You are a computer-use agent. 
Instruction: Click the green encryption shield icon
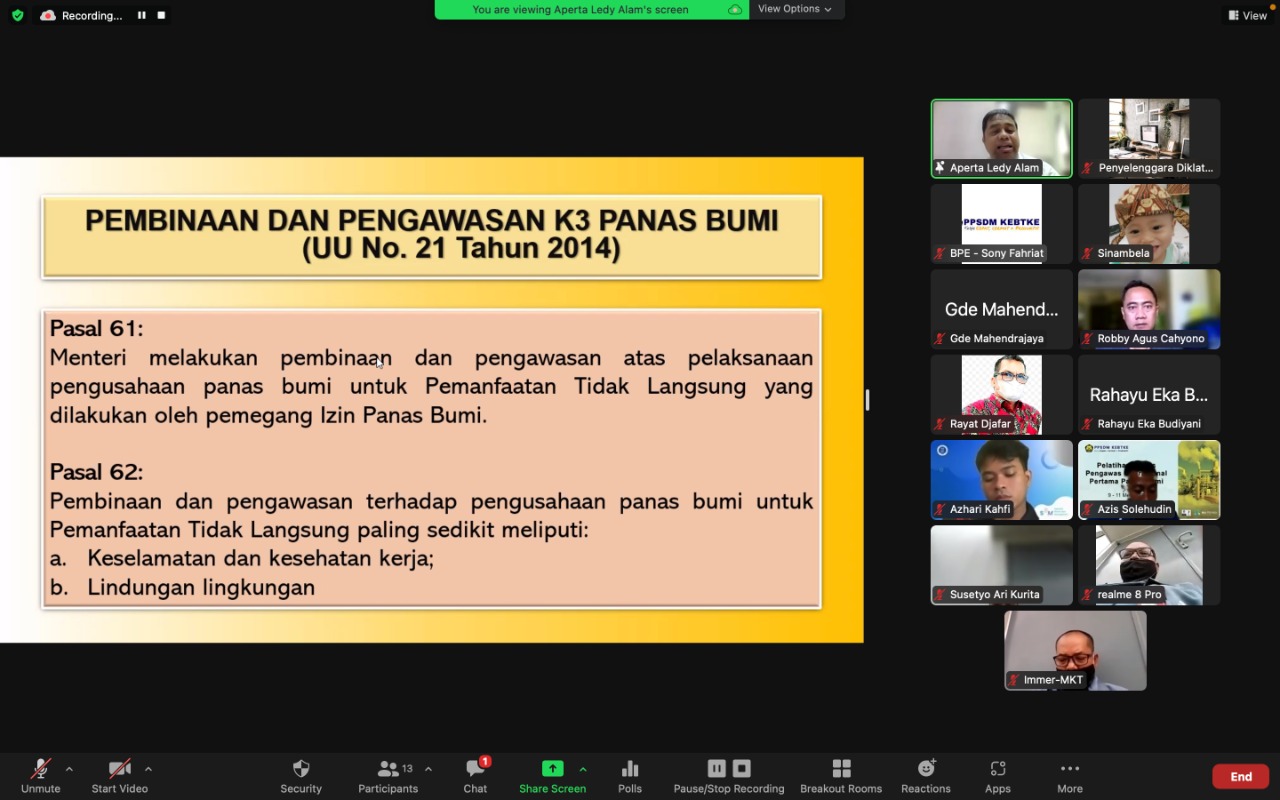point(17,15)
